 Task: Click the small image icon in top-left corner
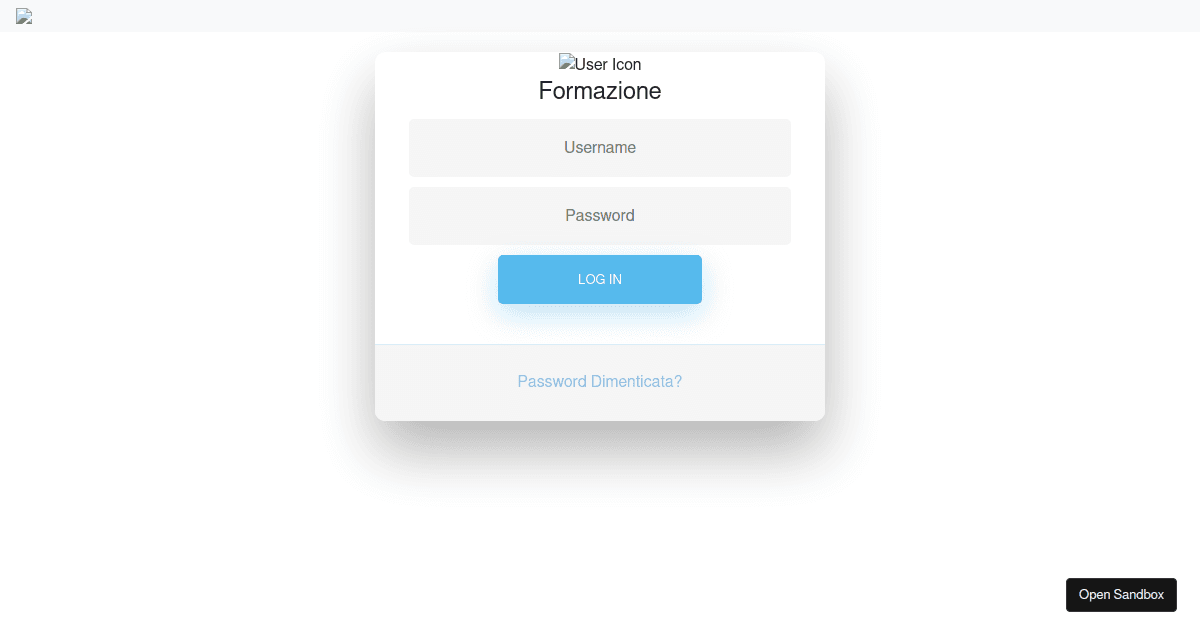click(x=23, y=16)
